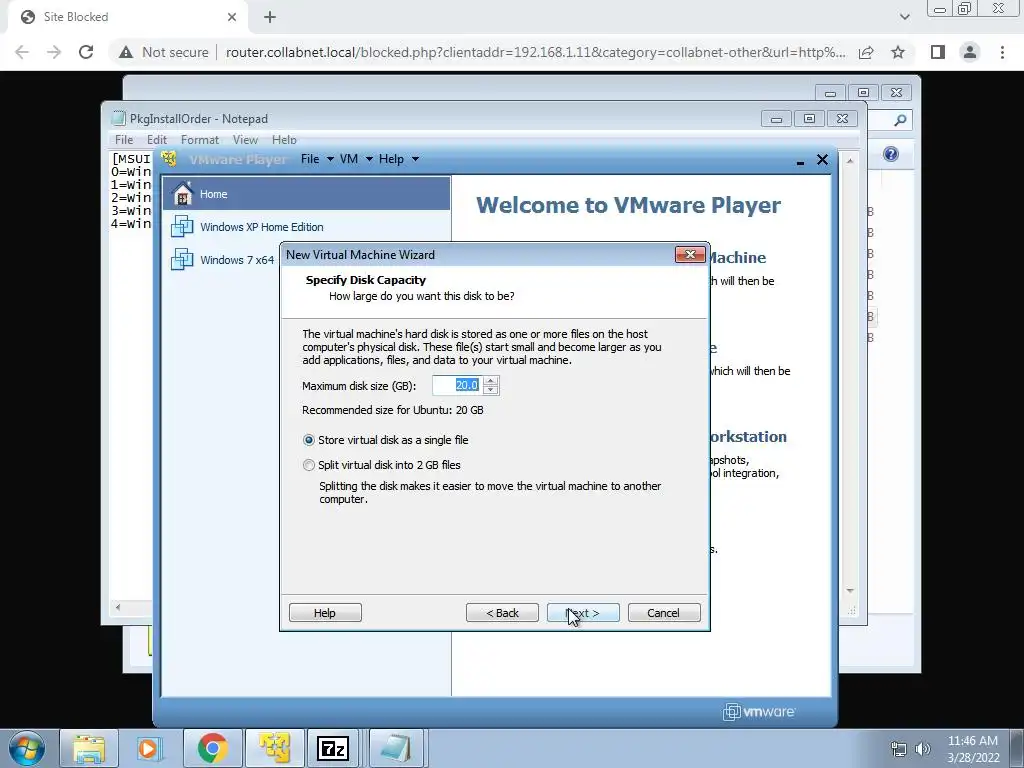
Task: Click the Chrome address bar URL
Action: pos(536,52)
